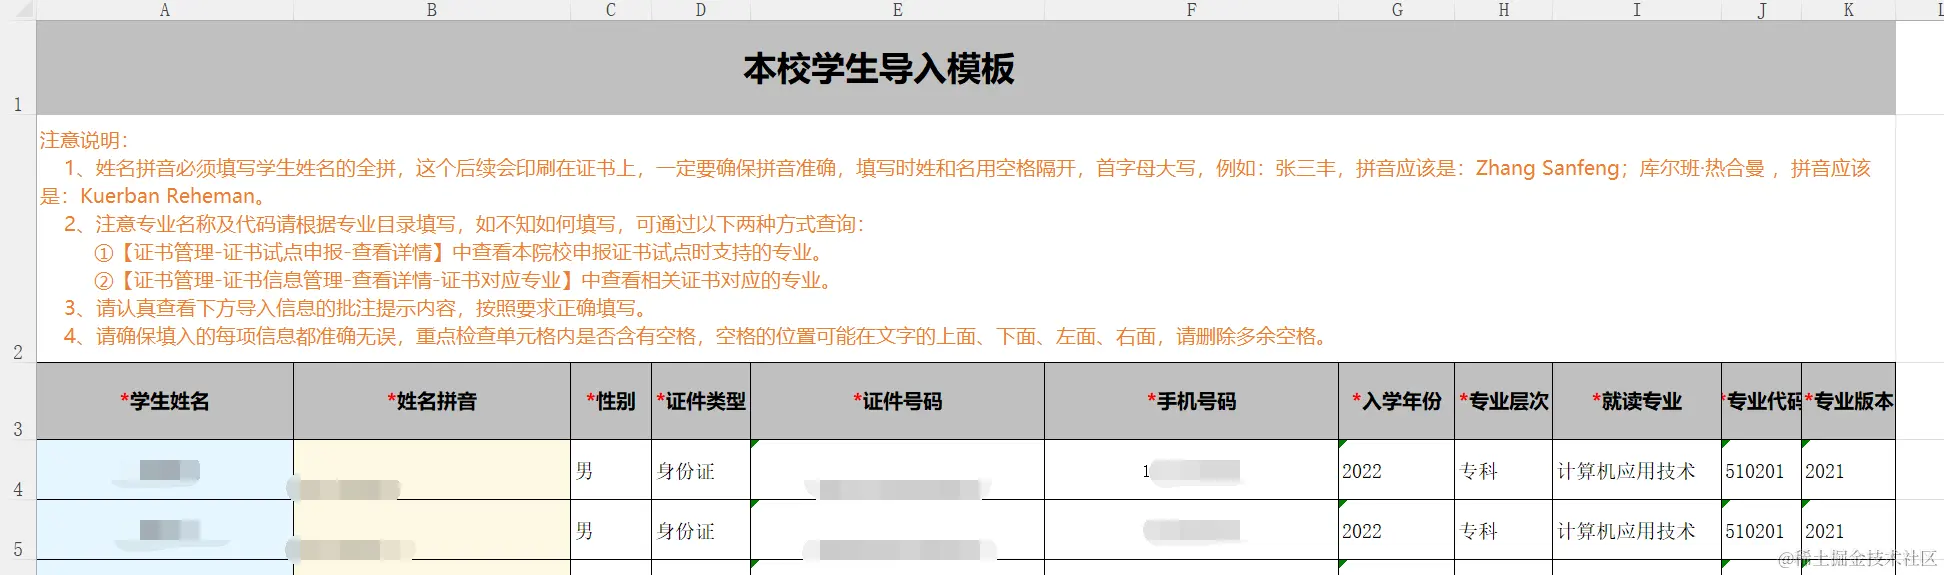The width and height of the screenshot is (1944, 575).
Task: Click the *性别 header cell
Action: coord(611,401)
